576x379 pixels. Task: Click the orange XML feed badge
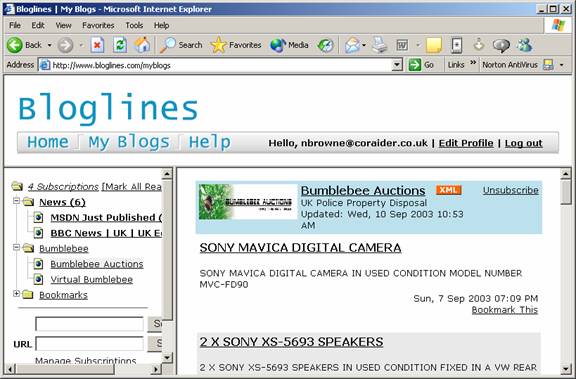449,190
